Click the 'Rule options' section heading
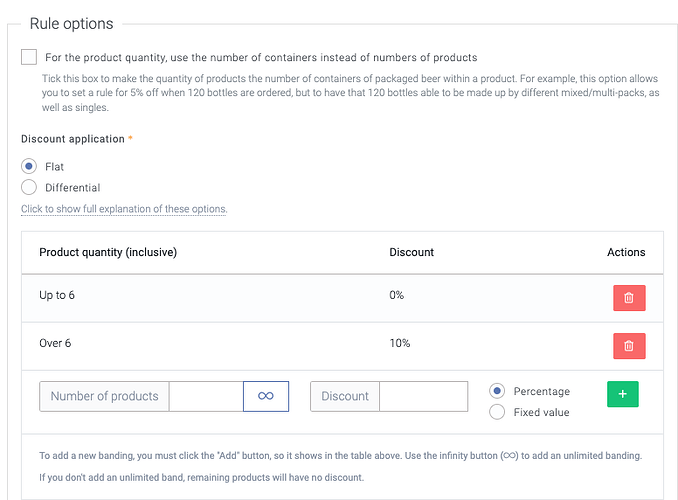This screenshot has height=500, width=678. (x=71, y=24)
